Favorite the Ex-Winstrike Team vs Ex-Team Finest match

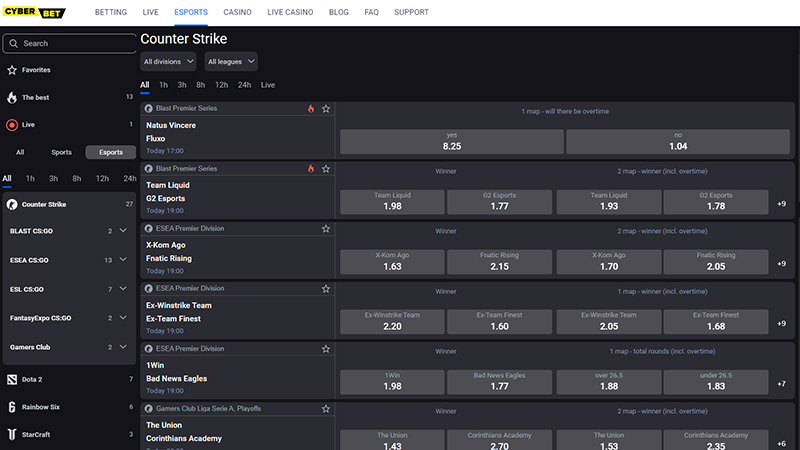[x=326, y=289]
